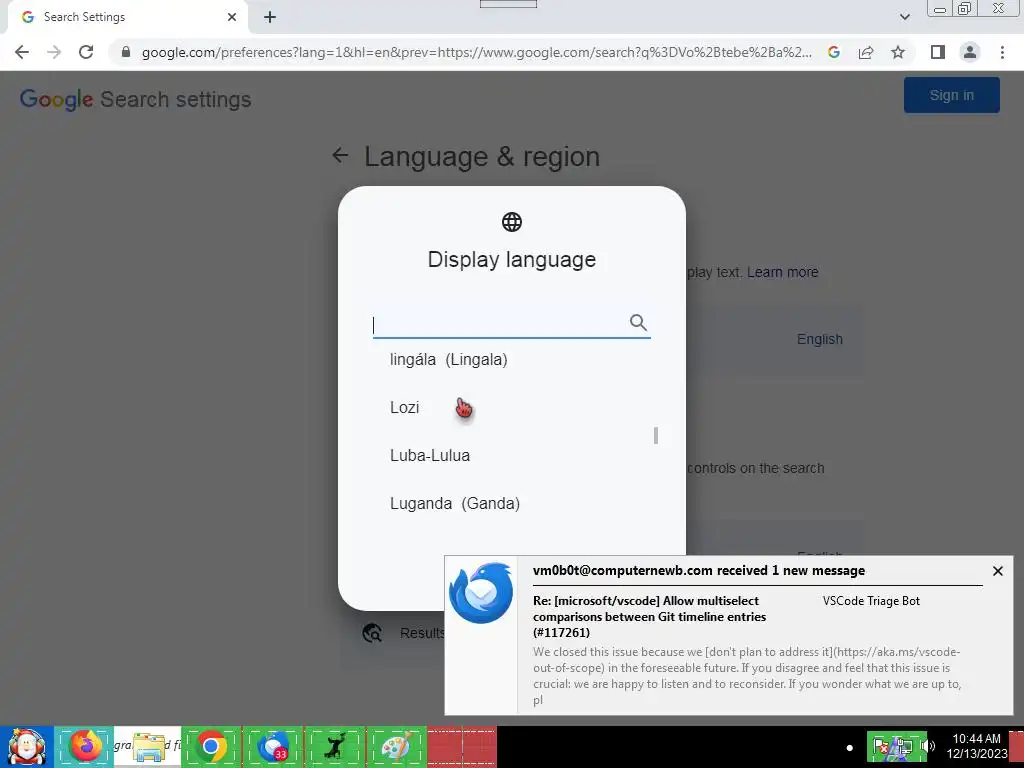Open file explorer folder in taskbar

click(x=148, y=746)
